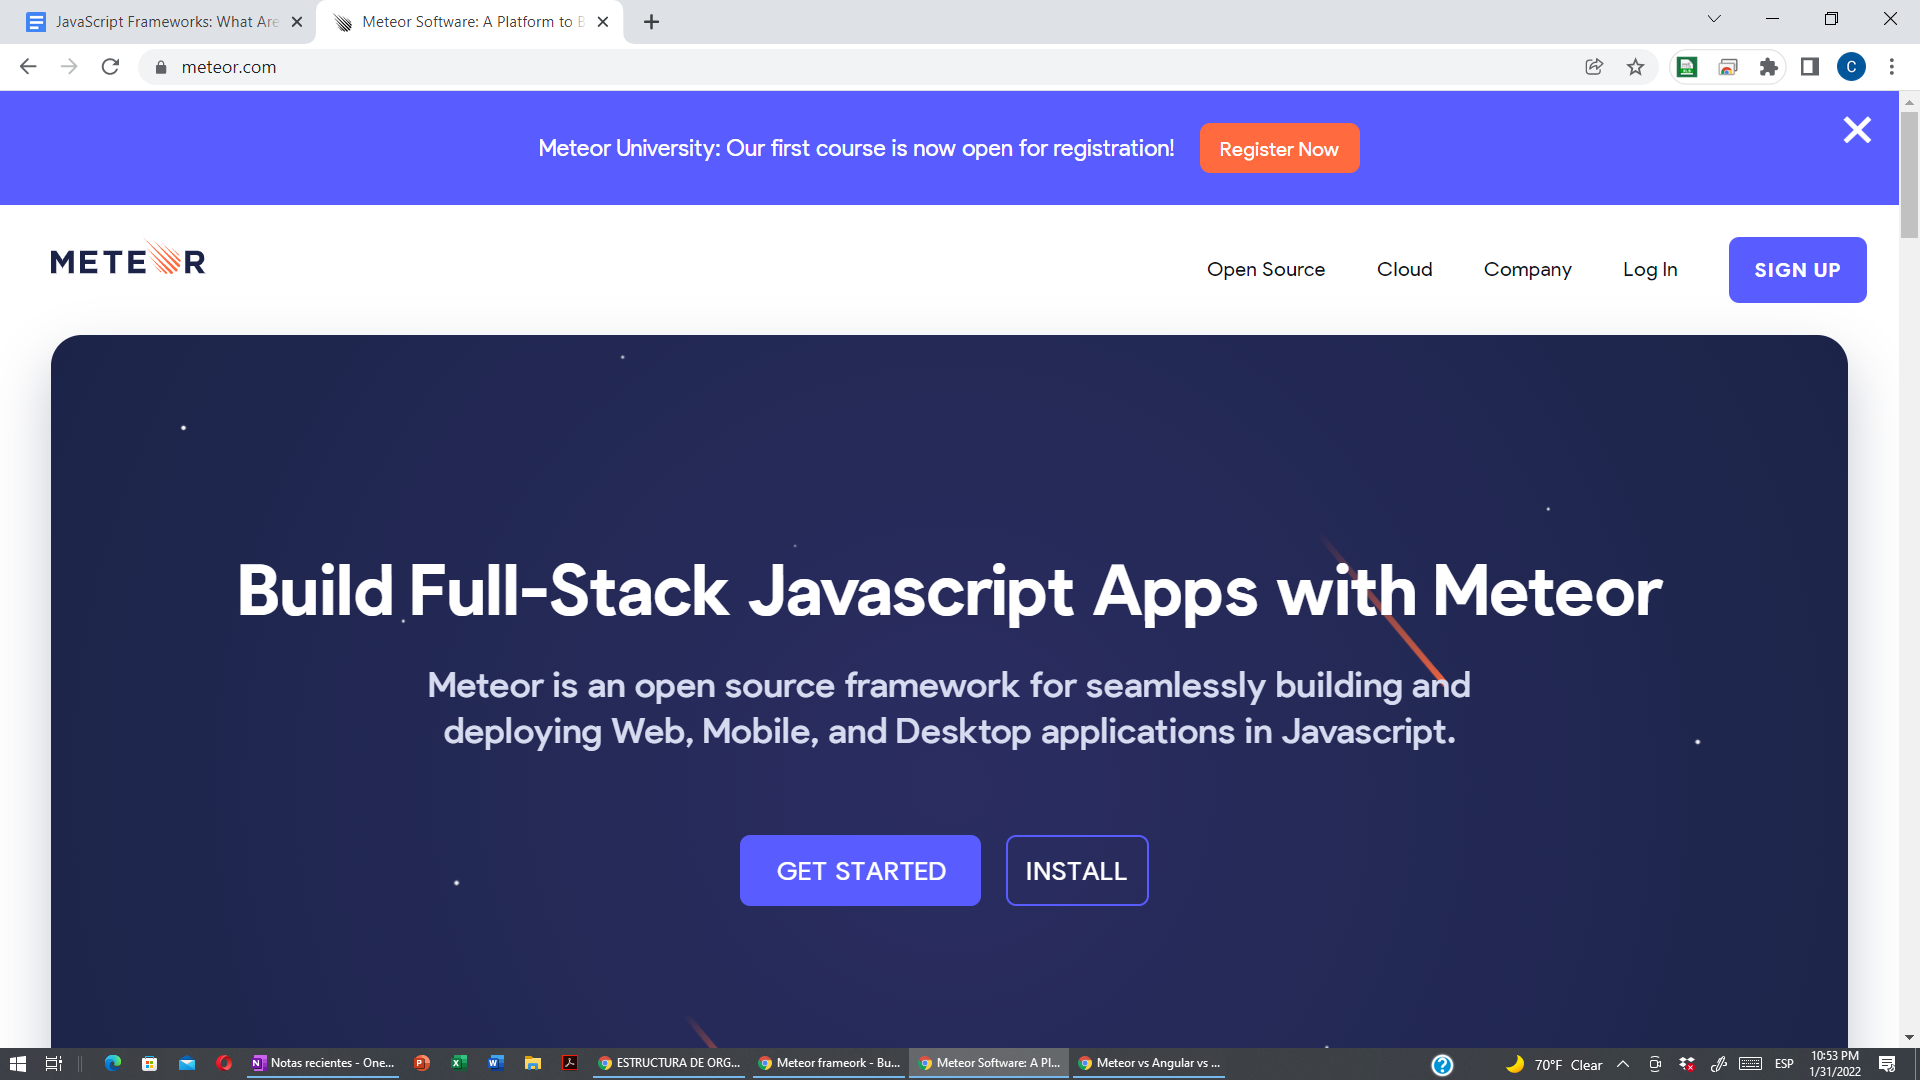The width and height of the screenshot is (1920, 1080).
Task: Open the clock showing 10:53 PM
Action: coord(1835,1064)
